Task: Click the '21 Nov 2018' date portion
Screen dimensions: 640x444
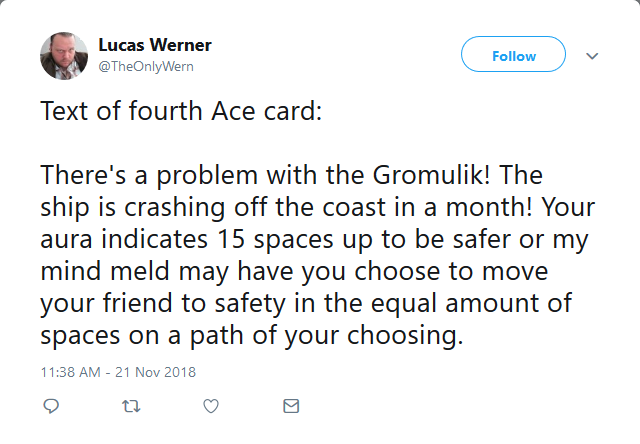Action: click(155, 372)
